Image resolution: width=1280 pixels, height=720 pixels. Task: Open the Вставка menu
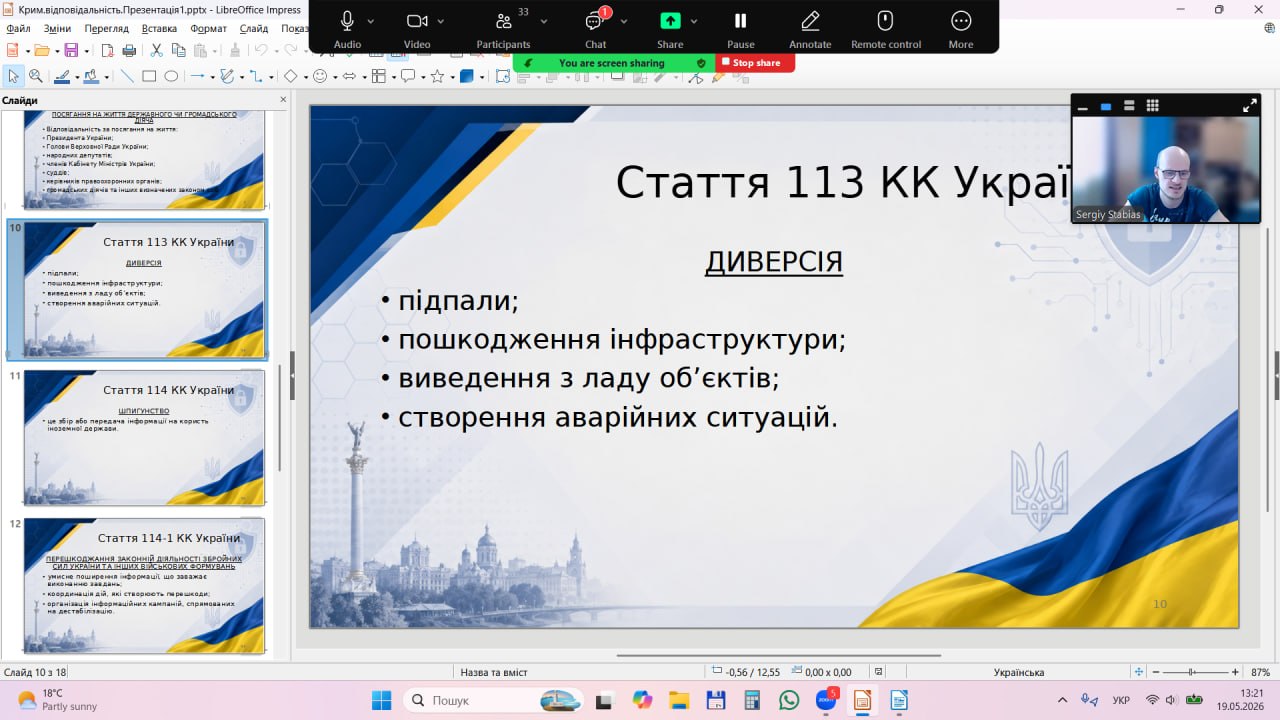pos(160,29)
